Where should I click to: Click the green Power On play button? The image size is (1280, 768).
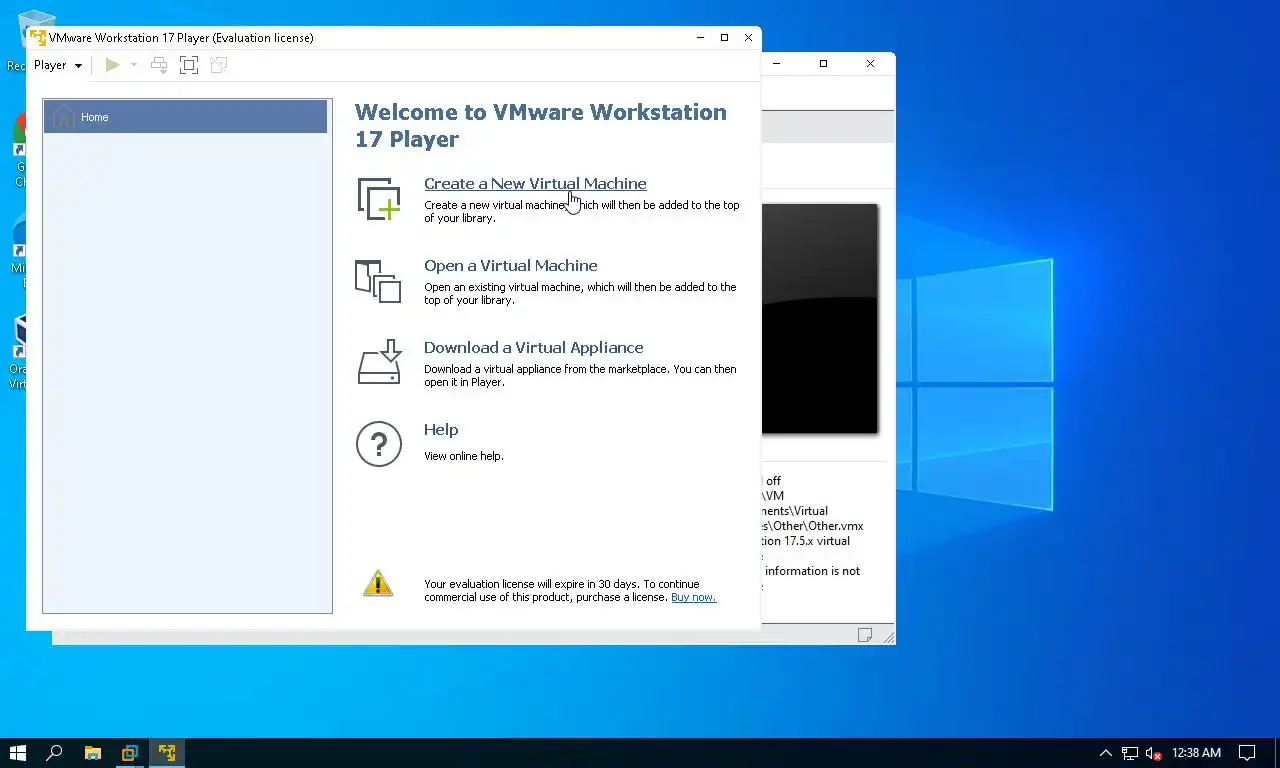click(113, 65)
